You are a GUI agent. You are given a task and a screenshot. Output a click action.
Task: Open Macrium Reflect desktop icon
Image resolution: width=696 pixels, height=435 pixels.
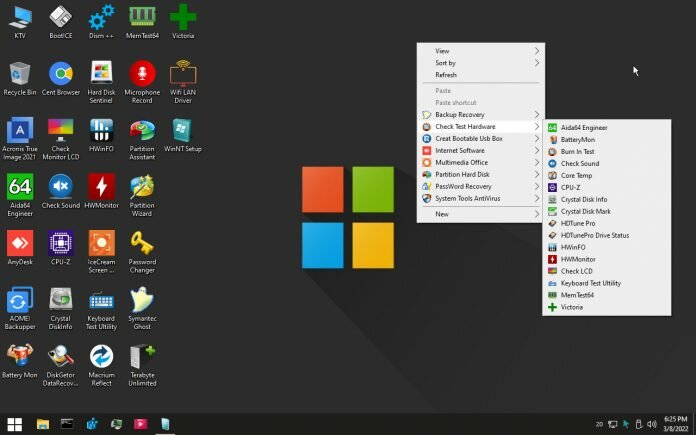click(101, 365)
